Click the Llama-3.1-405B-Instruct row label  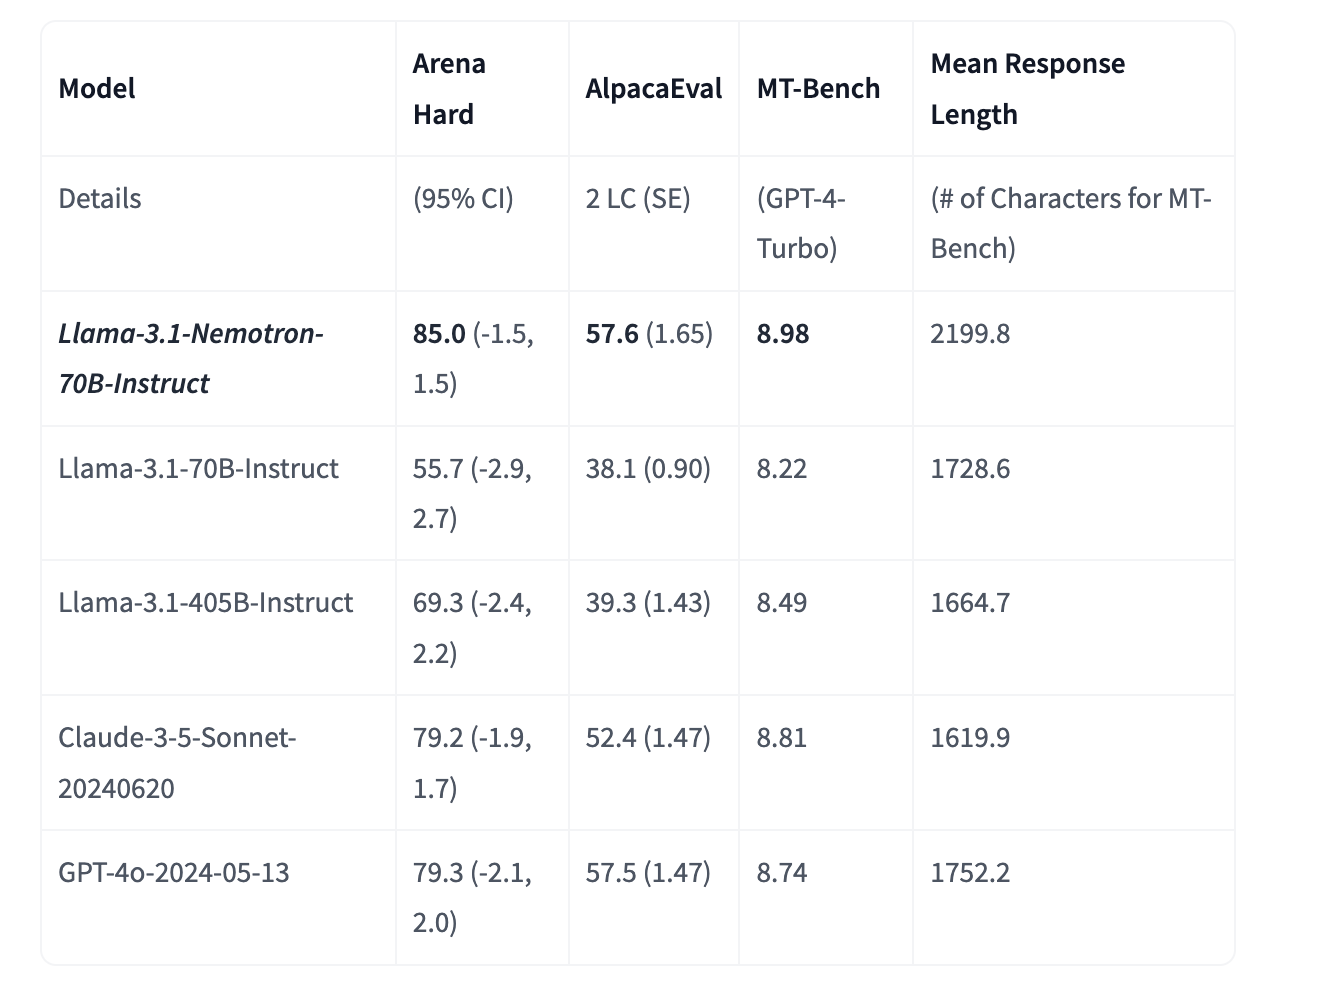205,603
